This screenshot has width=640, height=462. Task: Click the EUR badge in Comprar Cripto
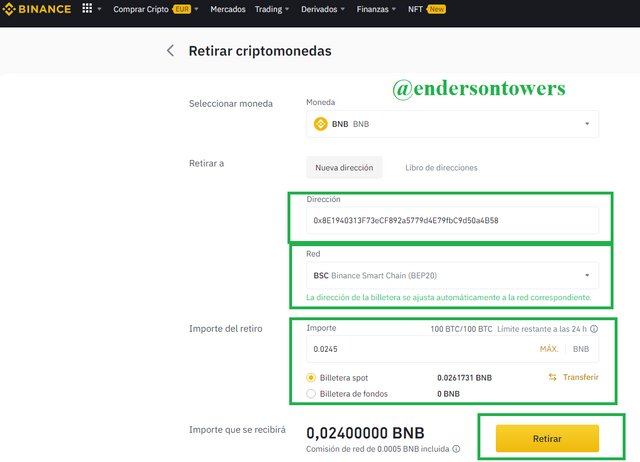coord(182,9)
